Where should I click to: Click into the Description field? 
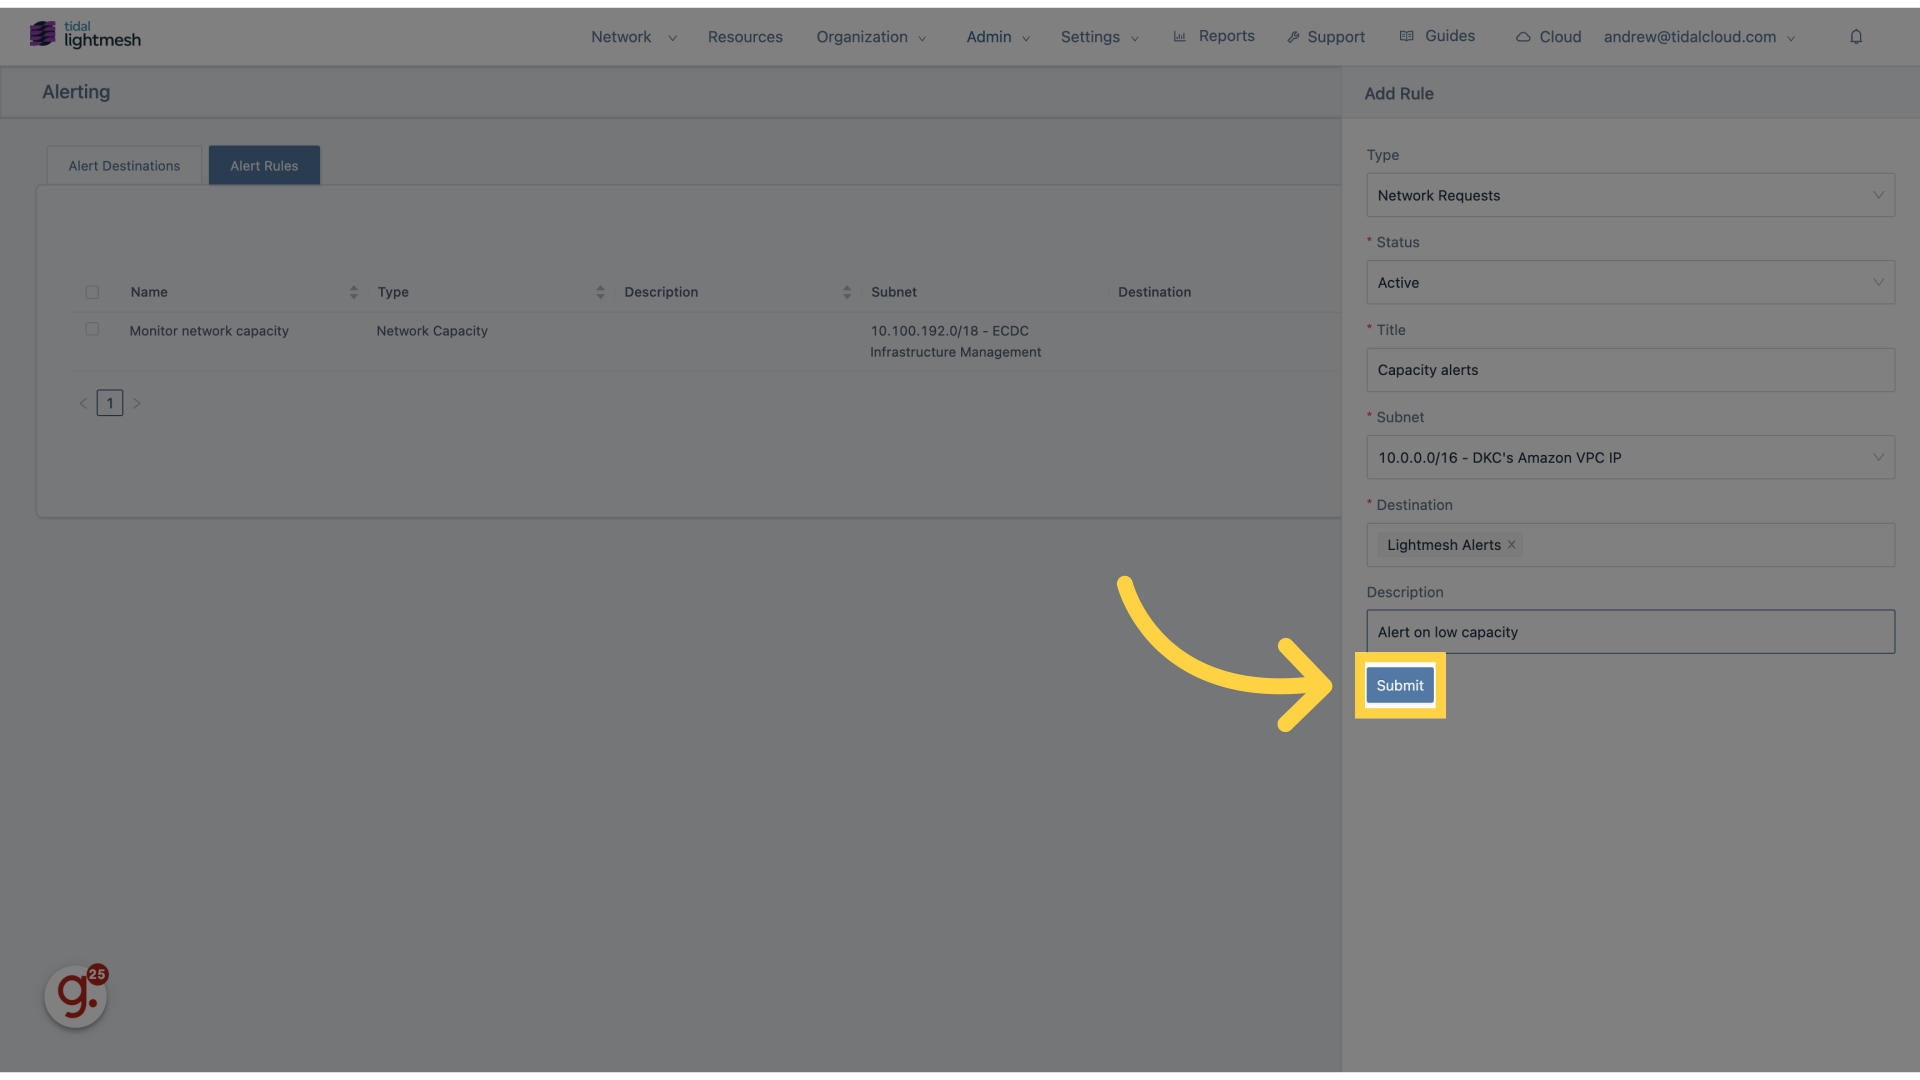[x=1630, y=632]
